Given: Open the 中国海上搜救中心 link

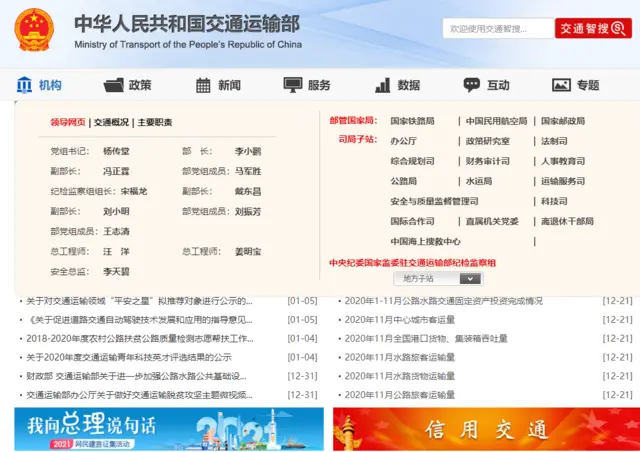Looking at the screenshot, I should 425,241.
